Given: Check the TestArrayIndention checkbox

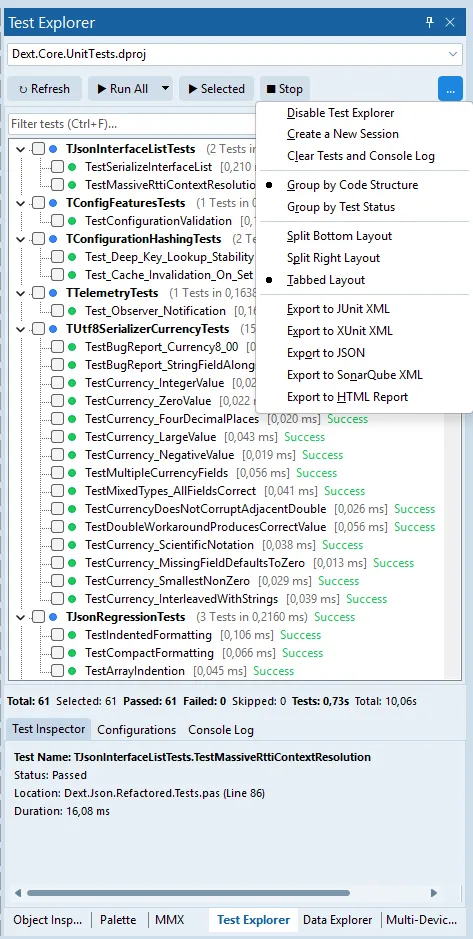Looking at the screenshot, I should 57,671.
